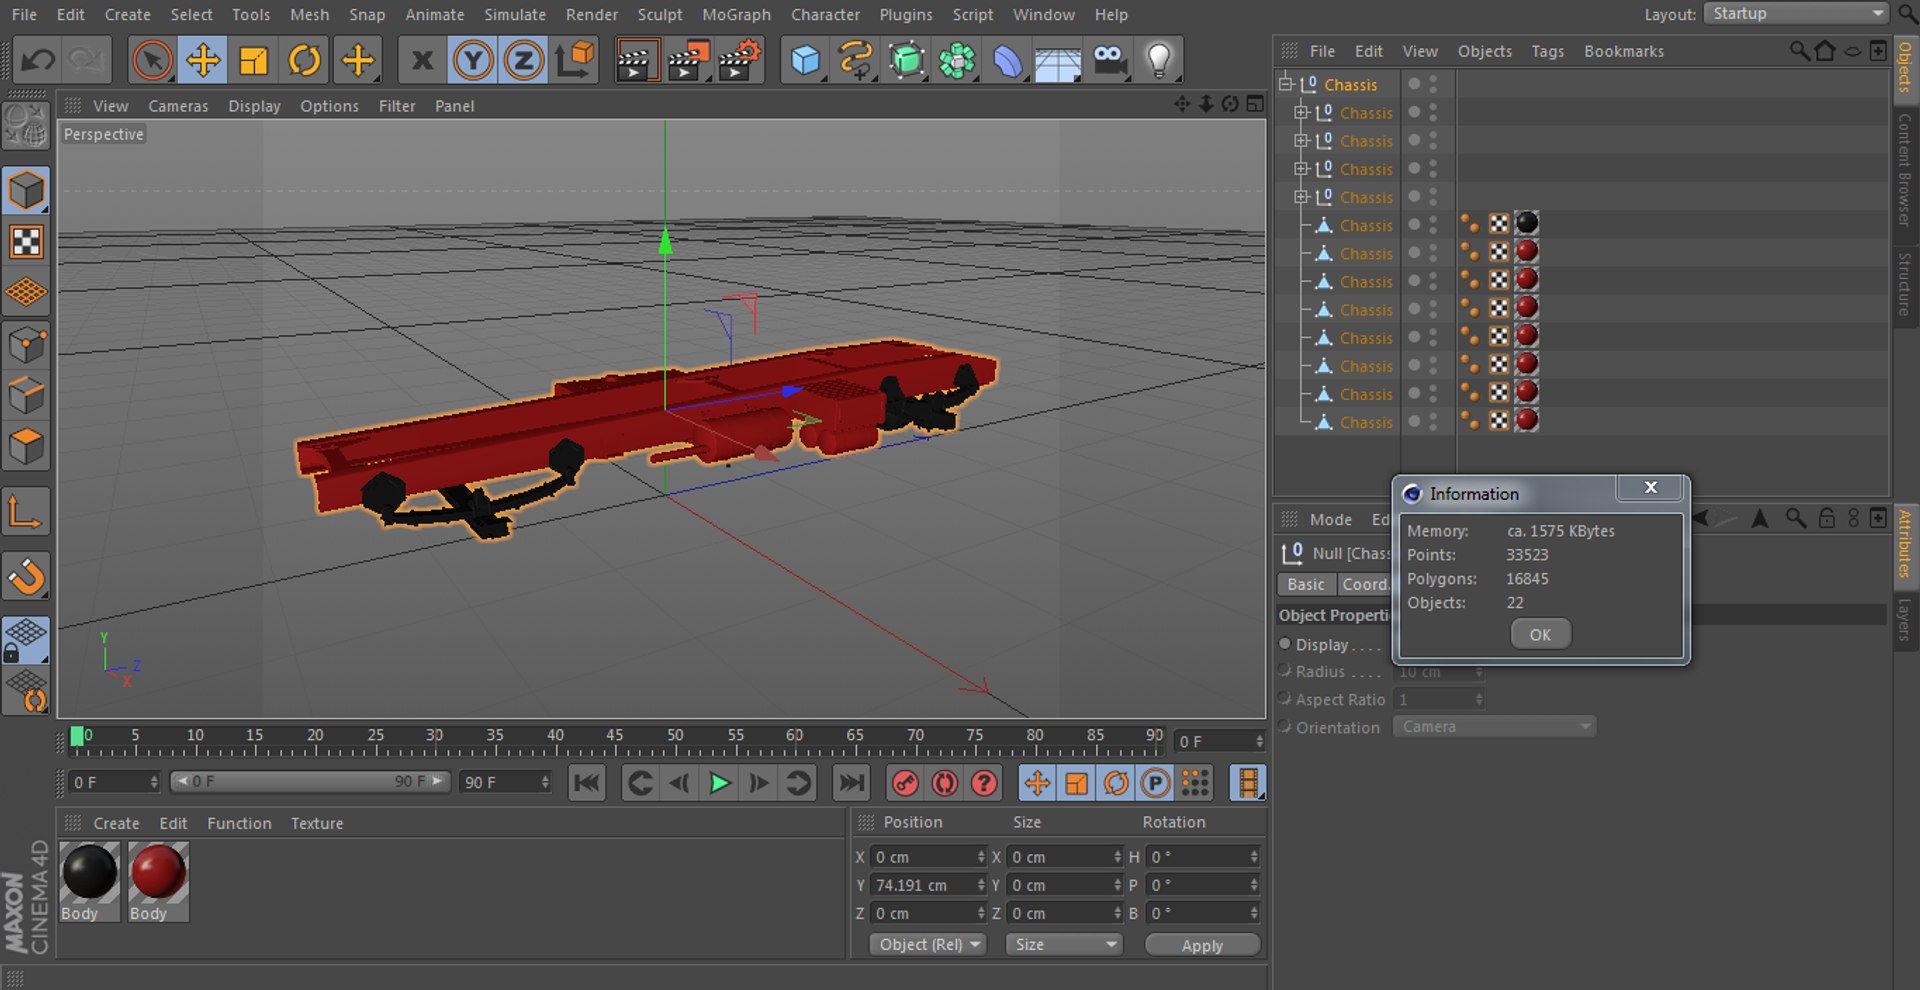Add a Light object
The width and height of the screenshot is (1920, 990).
[x=1160, y=61]
